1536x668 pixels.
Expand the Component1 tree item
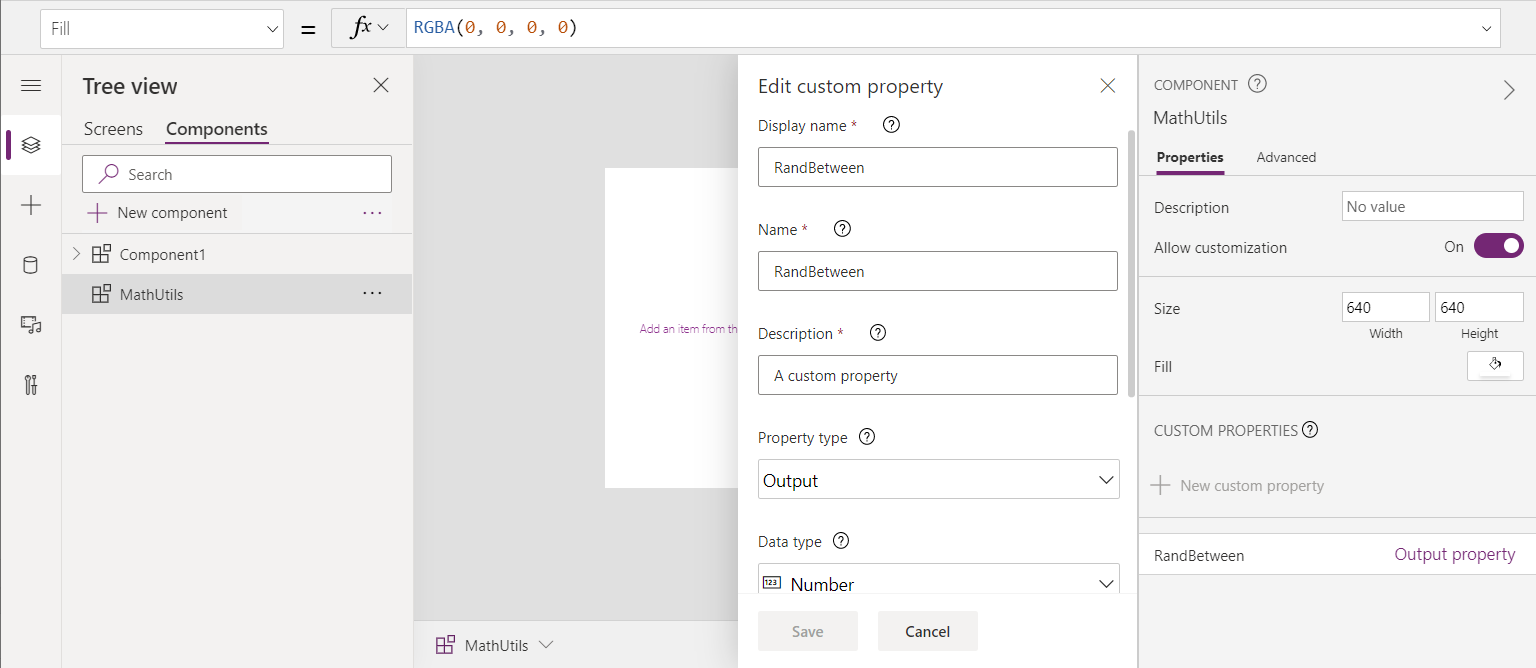76,254
